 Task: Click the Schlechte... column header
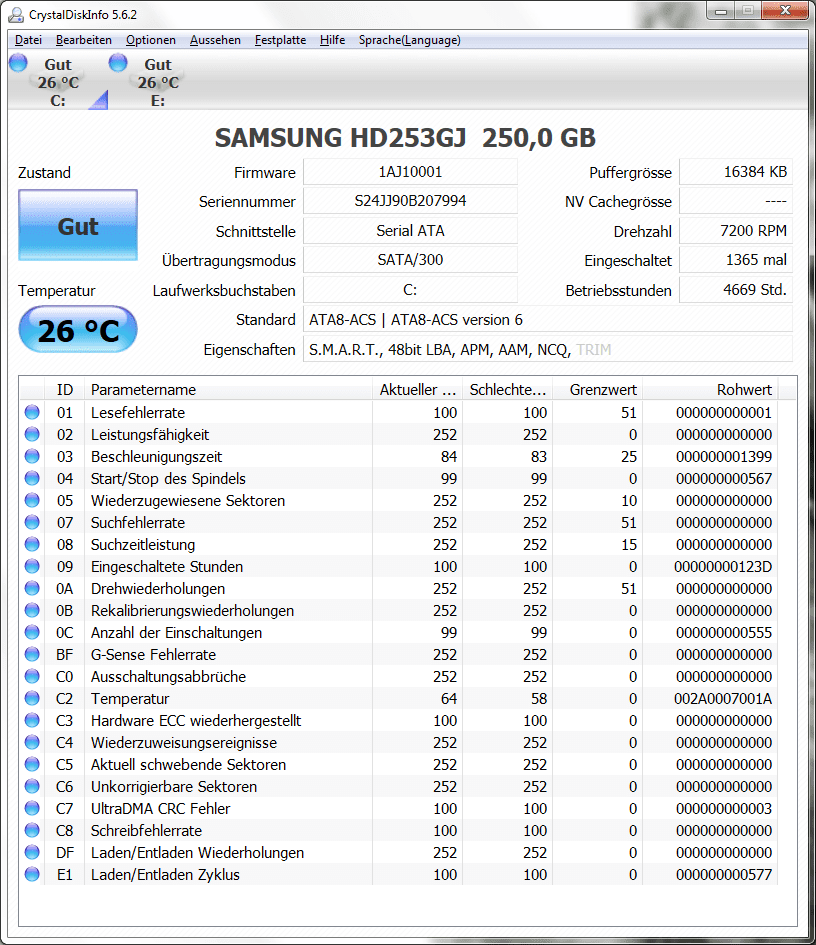507,390
